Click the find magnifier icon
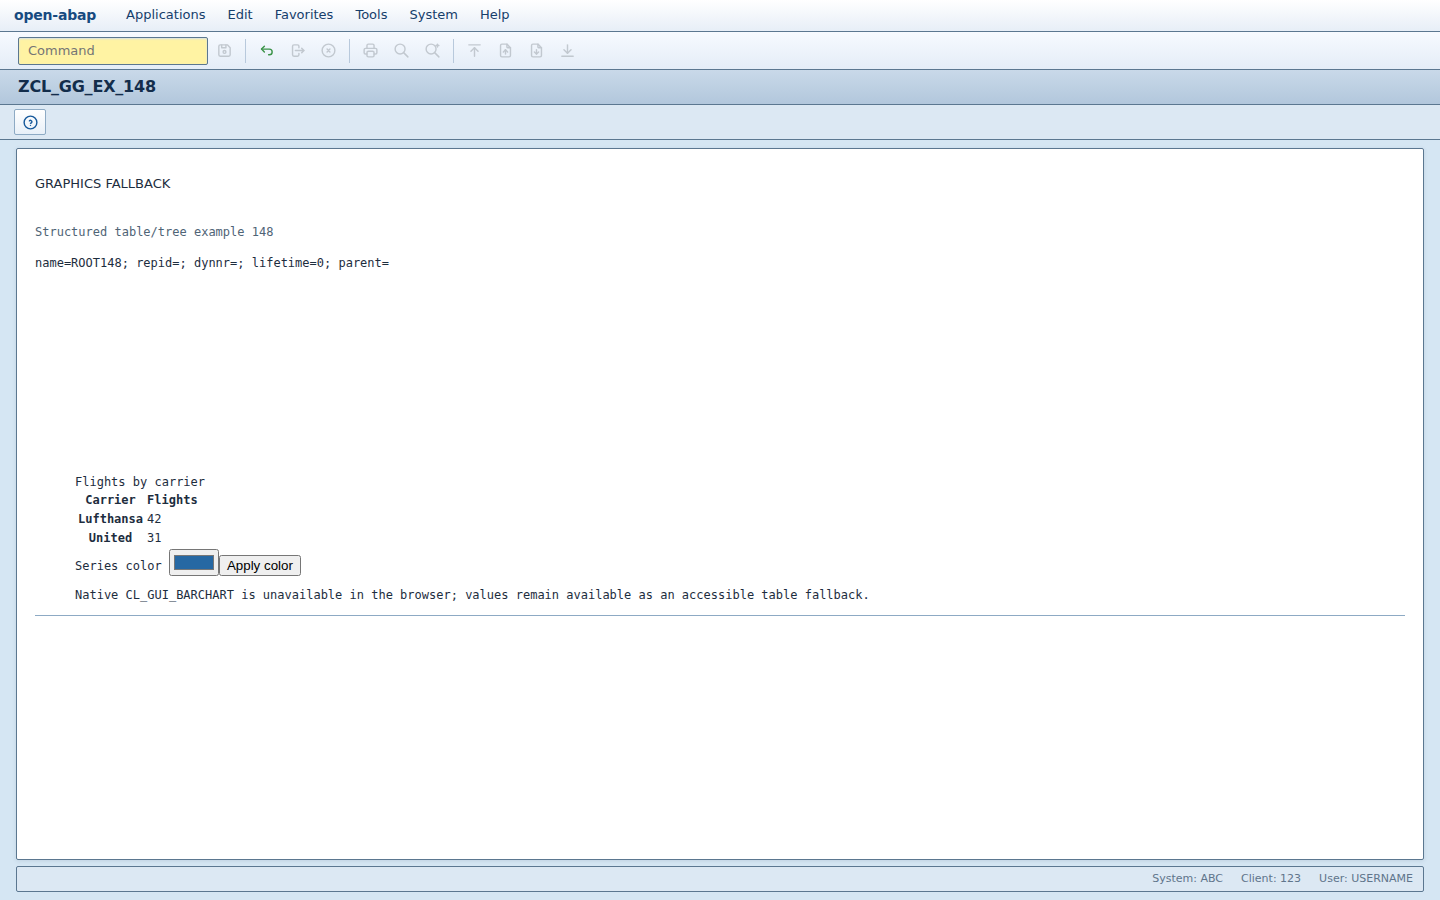Screen dimensions: 1440x900 (x=402, y=51)
